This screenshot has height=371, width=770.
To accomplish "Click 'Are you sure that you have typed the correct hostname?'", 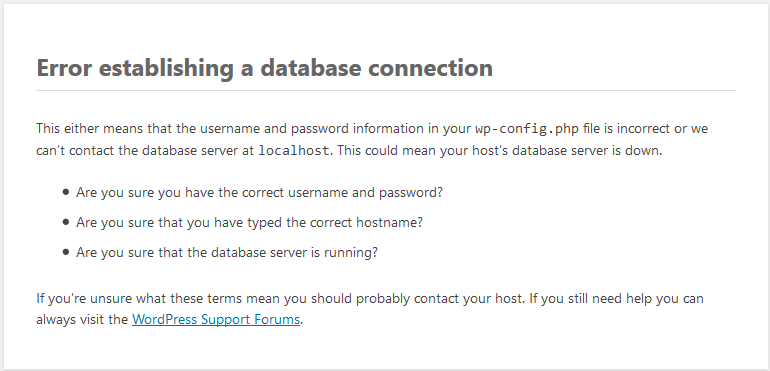I will coord(249,223).
